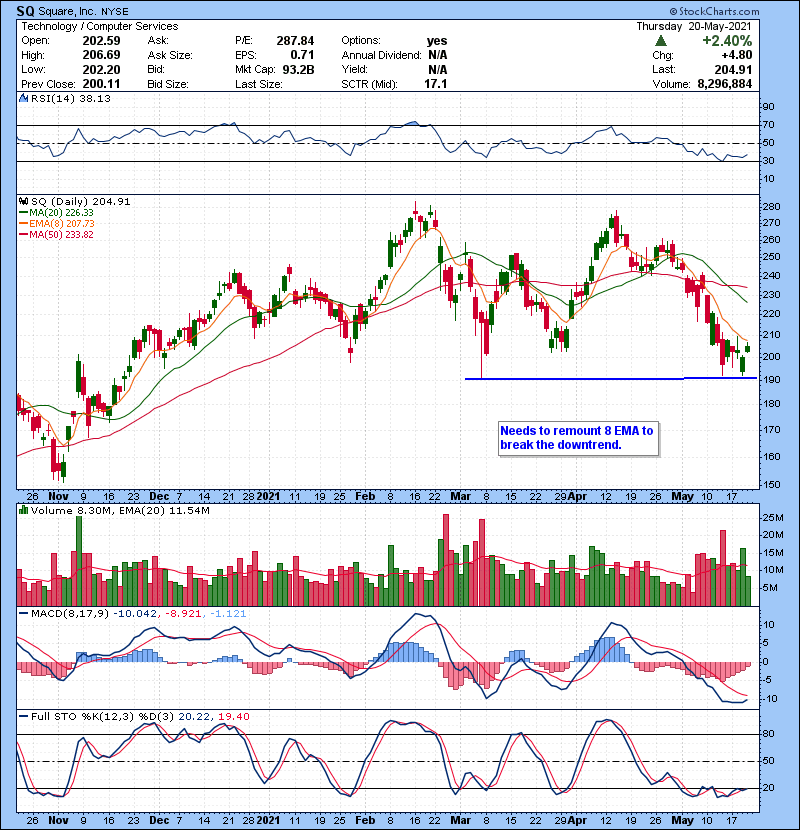Click the Dec label on price chart axis
Viewport: 800px width, 830px height.
coord(159,497)
